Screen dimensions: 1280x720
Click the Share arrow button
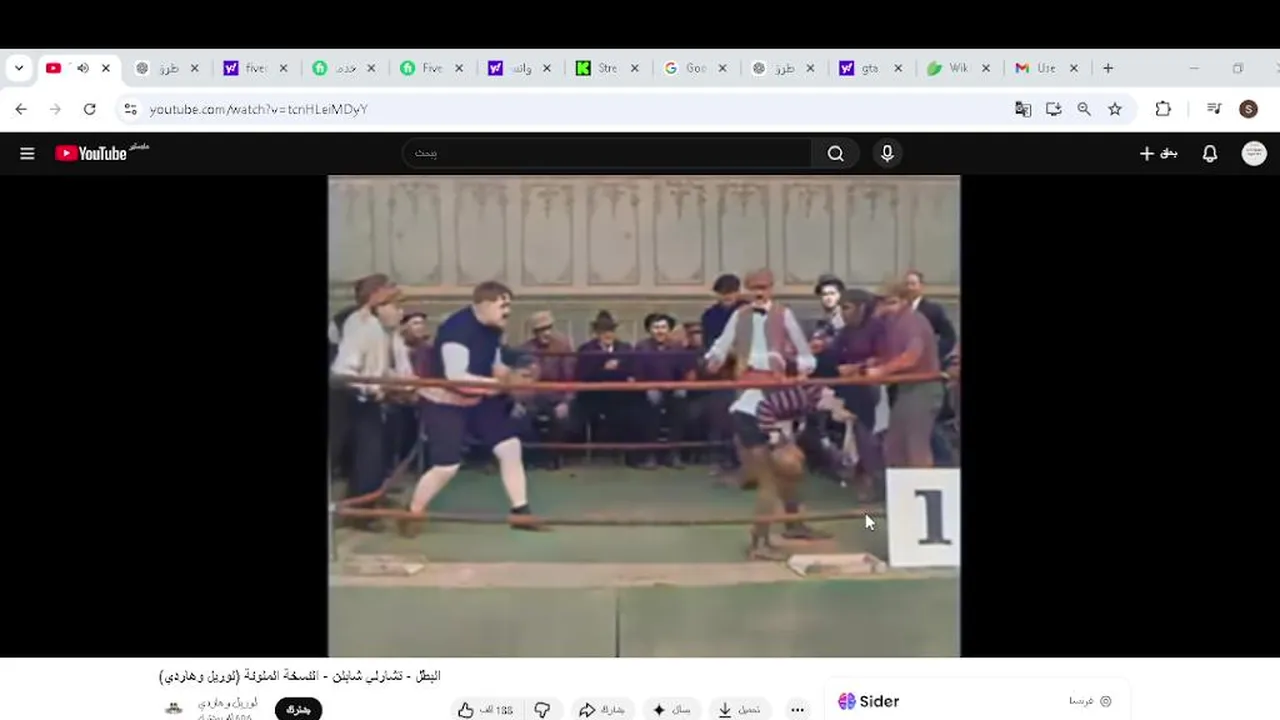click(x=602, y=710)
